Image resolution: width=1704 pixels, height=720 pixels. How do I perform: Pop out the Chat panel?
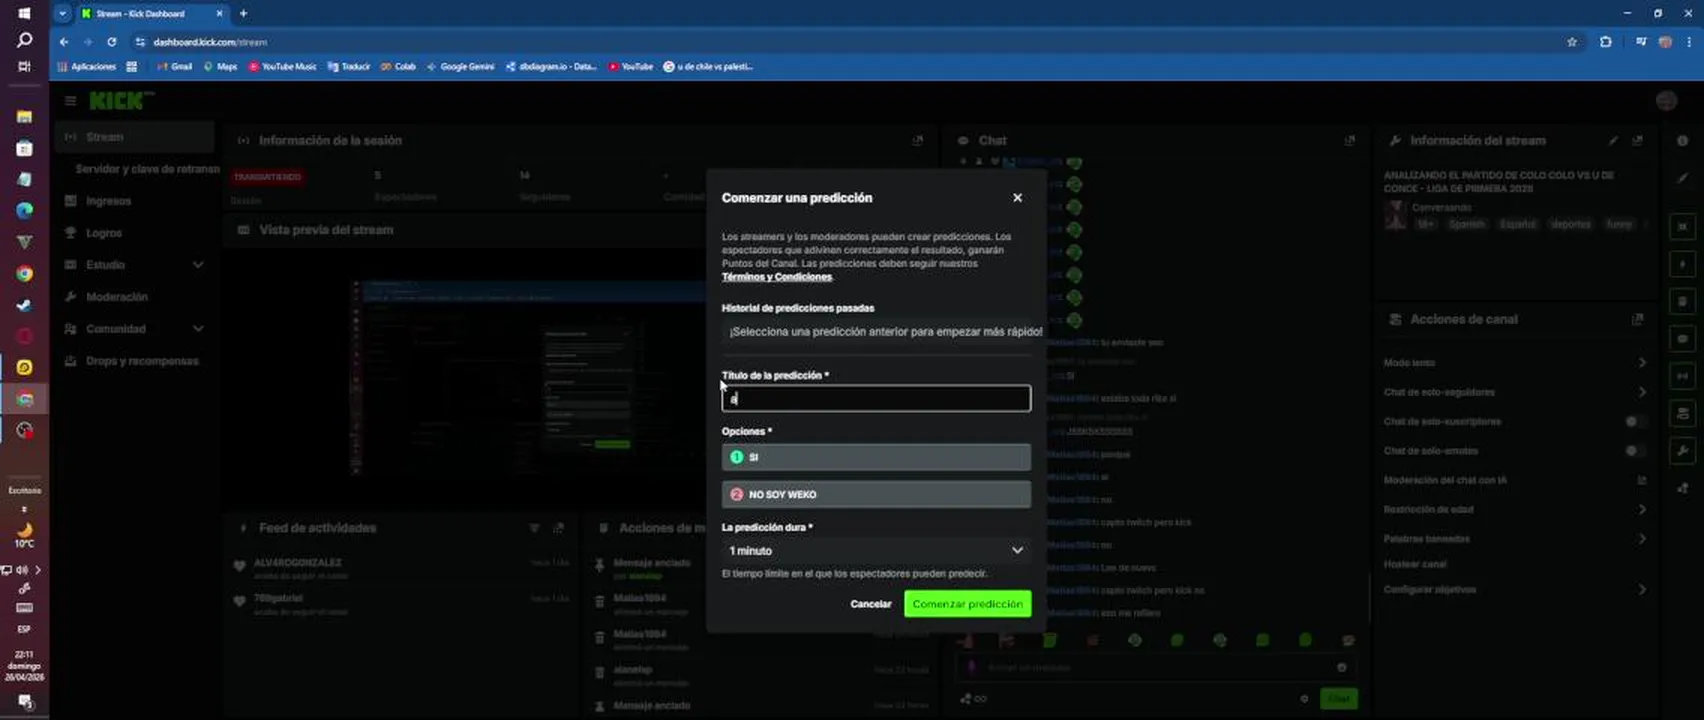[x=1349, y=141]
